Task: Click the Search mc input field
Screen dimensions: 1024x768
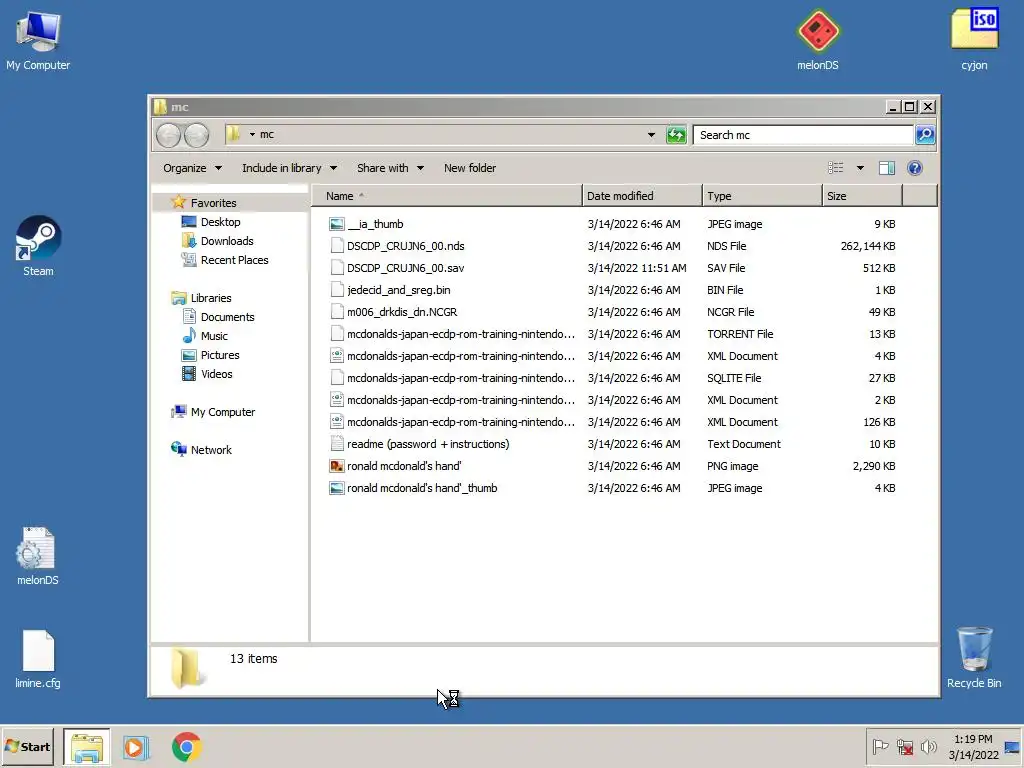Action: click(803, 135)
